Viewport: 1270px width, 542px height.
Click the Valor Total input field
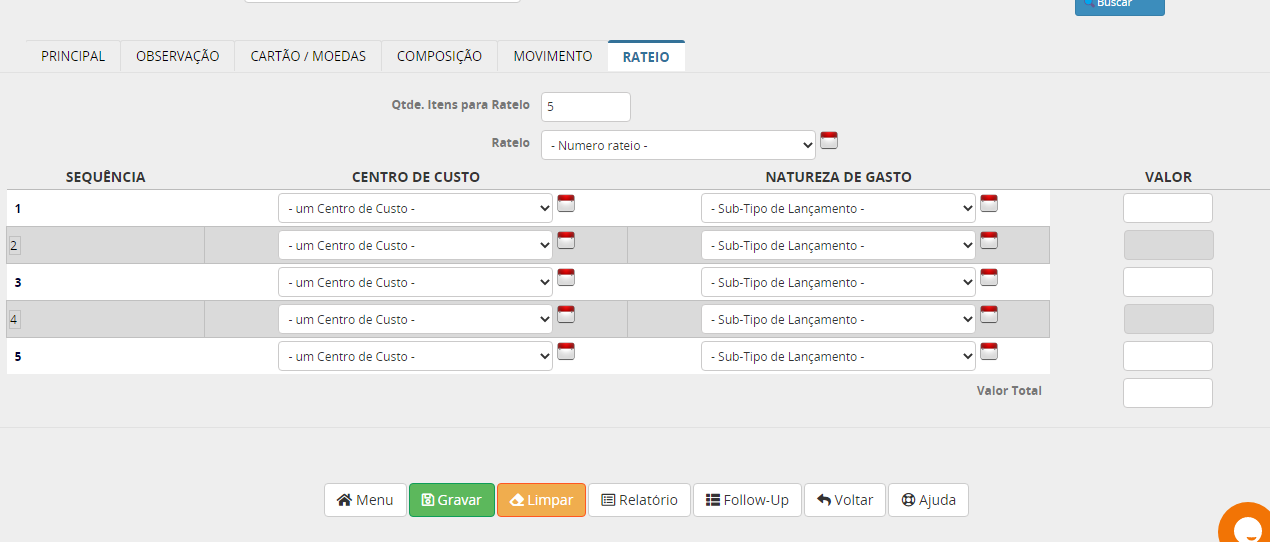(1167, 393)
